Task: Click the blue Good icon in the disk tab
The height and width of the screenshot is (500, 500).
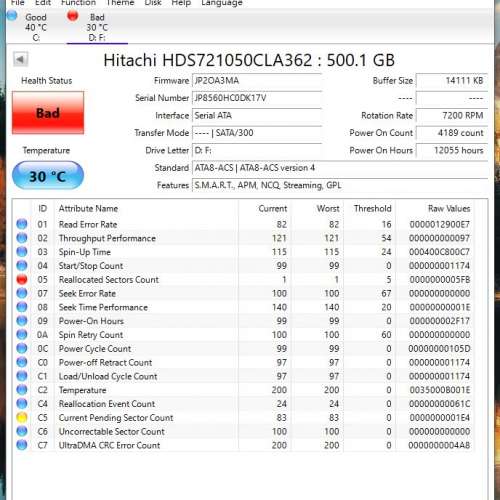Action: click(x=12, y=15)
